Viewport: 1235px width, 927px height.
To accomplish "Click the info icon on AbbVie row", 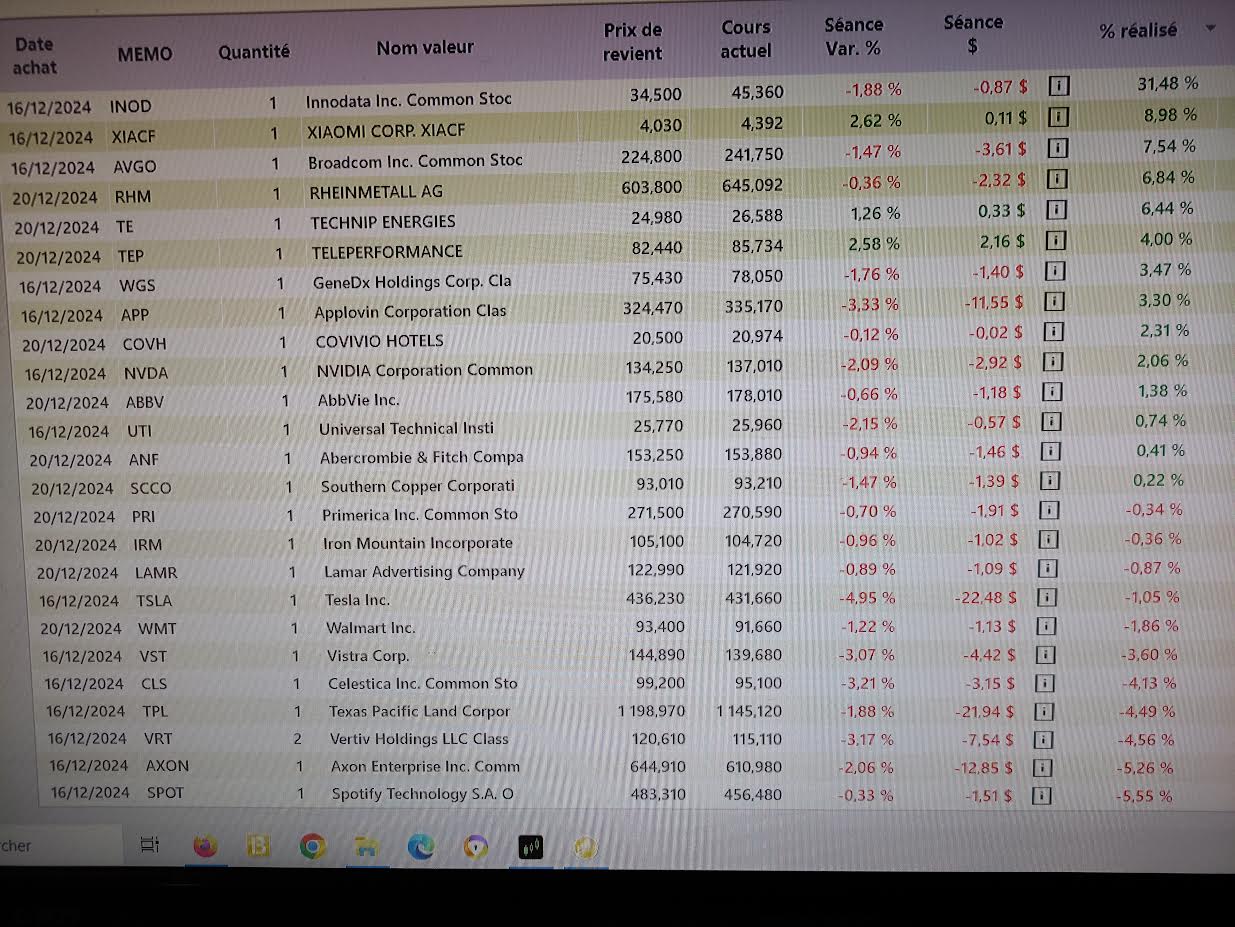I will [x=1053, y=392].
